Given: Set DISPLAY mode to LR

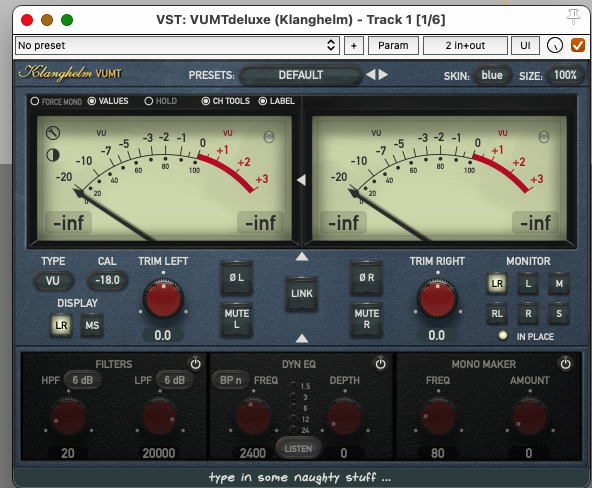Looking at the screenshot, I should point(61,325).
